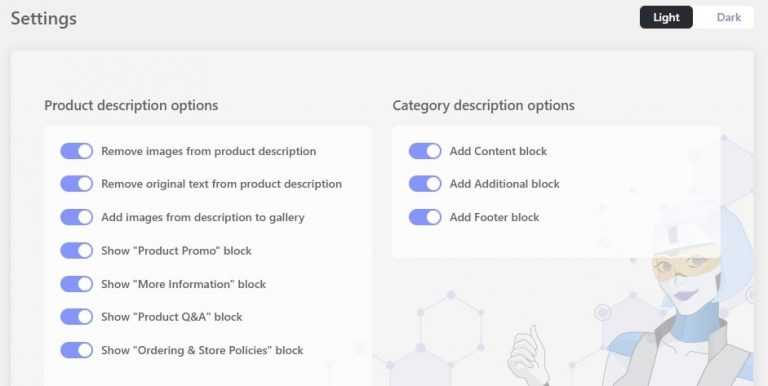Click the Category description options heading
The image size is (768, 386).
[483, 105]
